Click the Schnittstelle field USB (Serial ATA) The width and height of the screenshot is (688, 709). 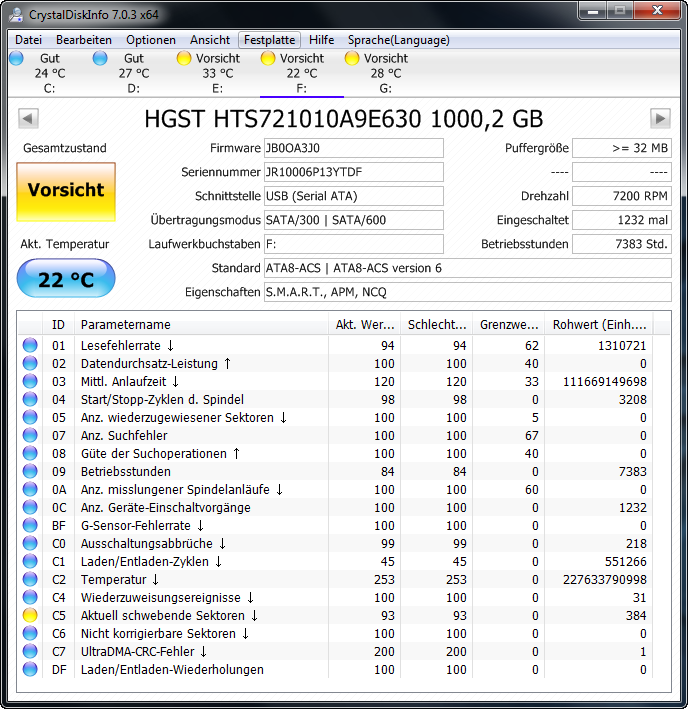(353, 196)
